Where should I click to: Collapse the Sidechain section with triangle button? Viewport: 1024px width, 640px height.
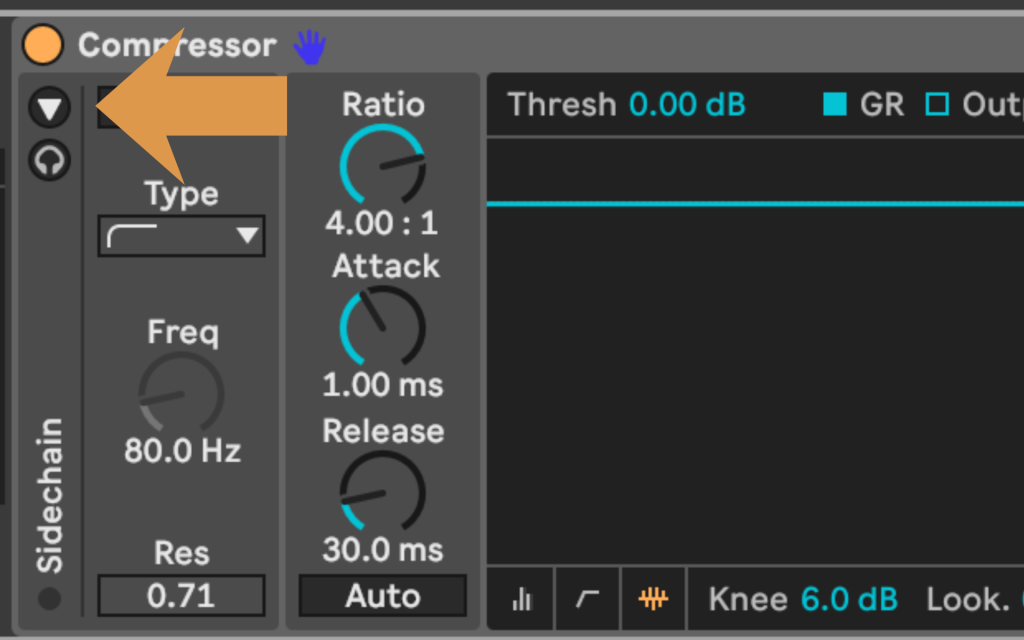49,107
